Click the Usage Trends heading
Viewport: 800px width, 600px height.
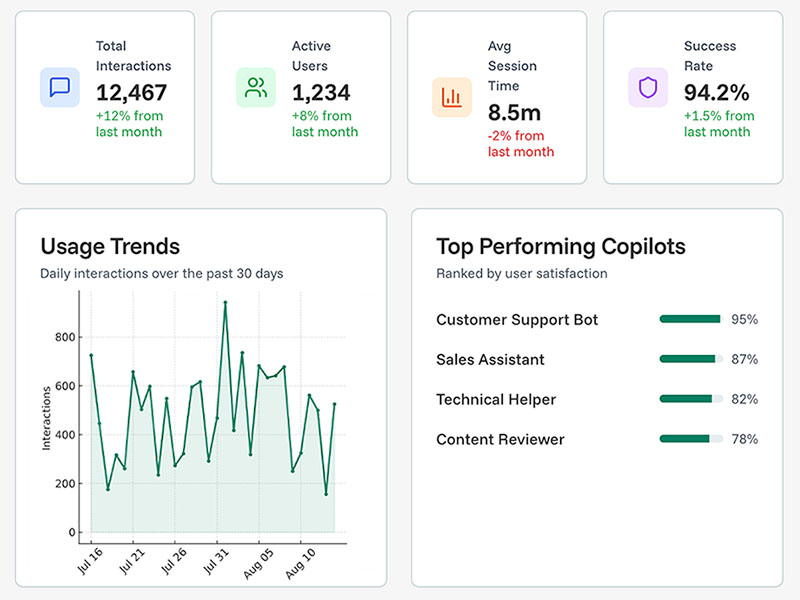coord(110,246)
